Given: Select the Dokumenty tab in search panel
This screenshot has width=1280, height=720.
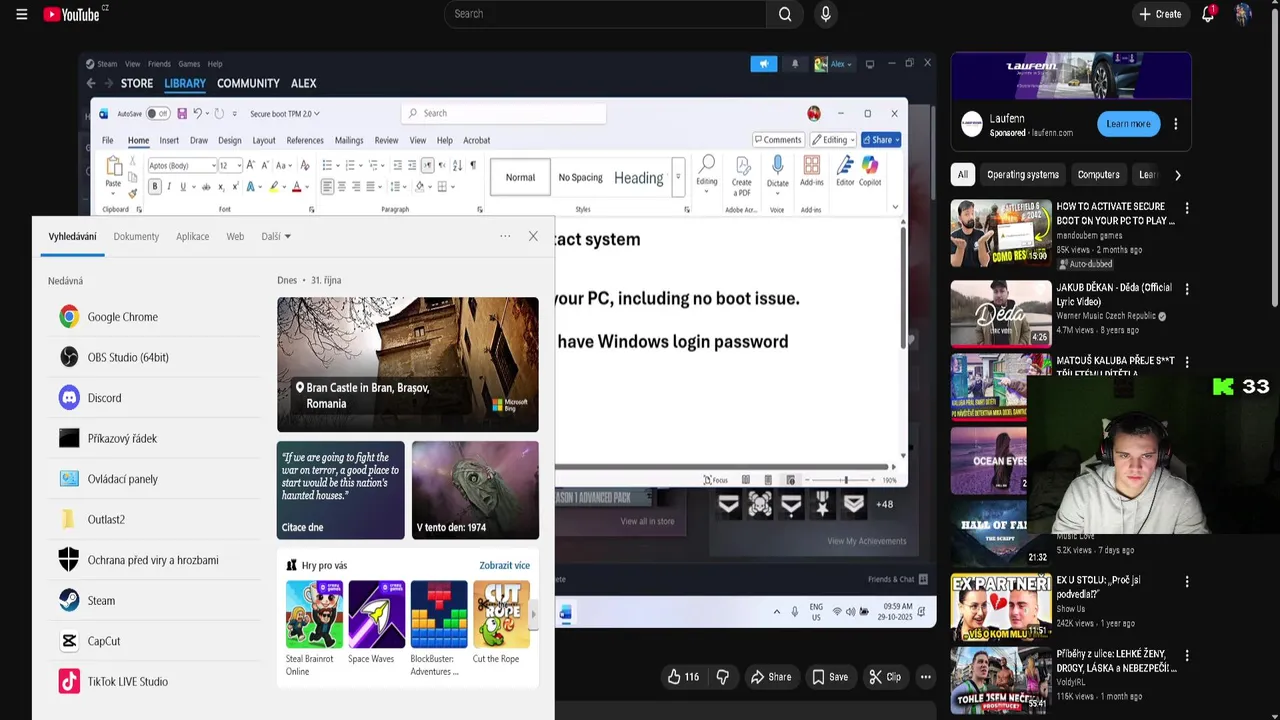Looking at the screenshot, I should (136, 236).
